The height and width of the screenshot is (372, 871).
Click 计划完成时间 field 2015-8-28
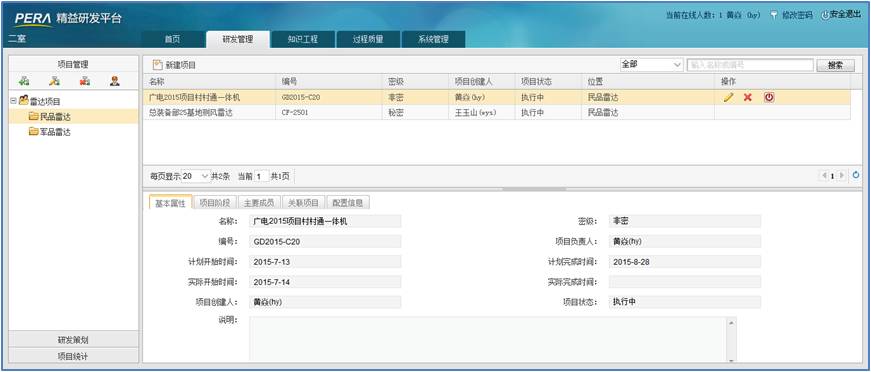point(685,262)
